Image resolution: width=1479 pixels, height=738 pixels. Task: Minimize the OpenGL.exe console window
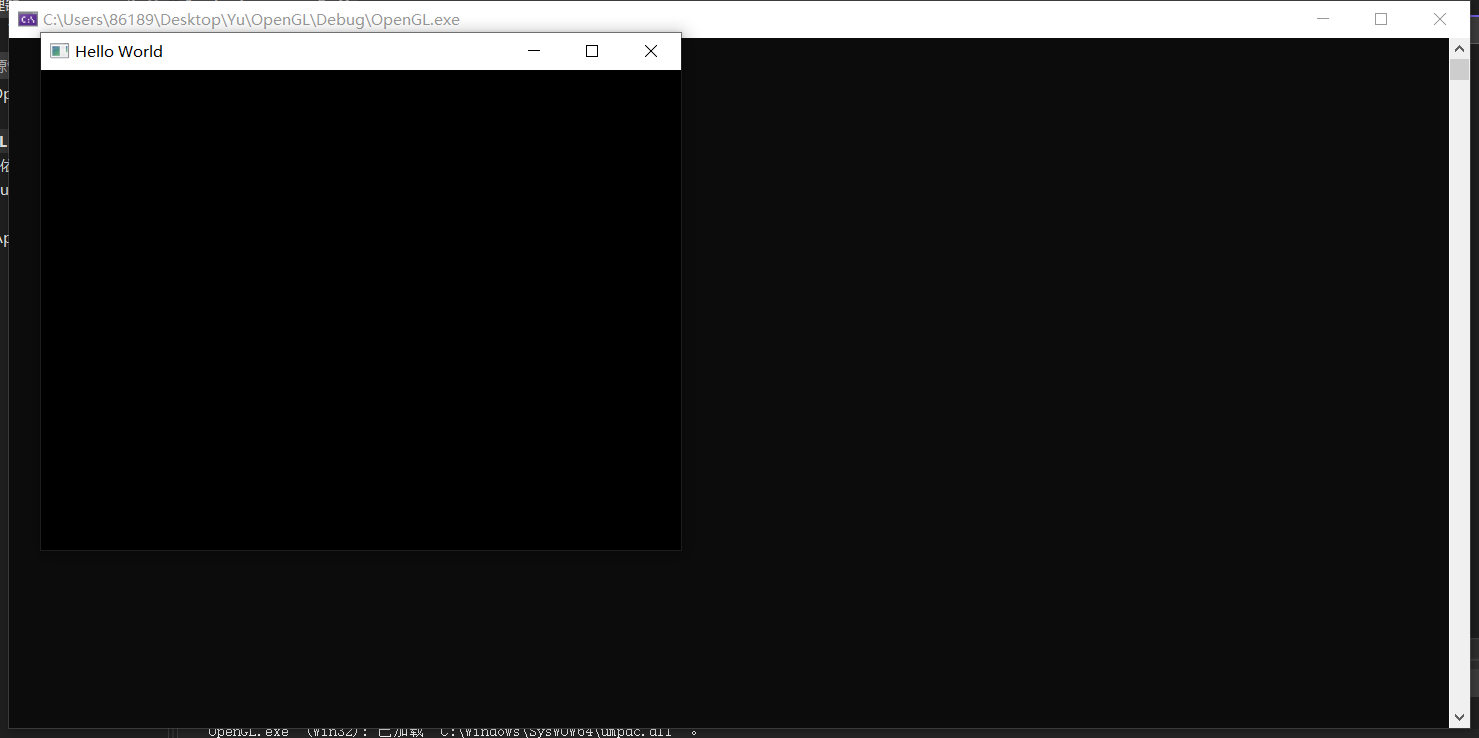(1323, 19)
